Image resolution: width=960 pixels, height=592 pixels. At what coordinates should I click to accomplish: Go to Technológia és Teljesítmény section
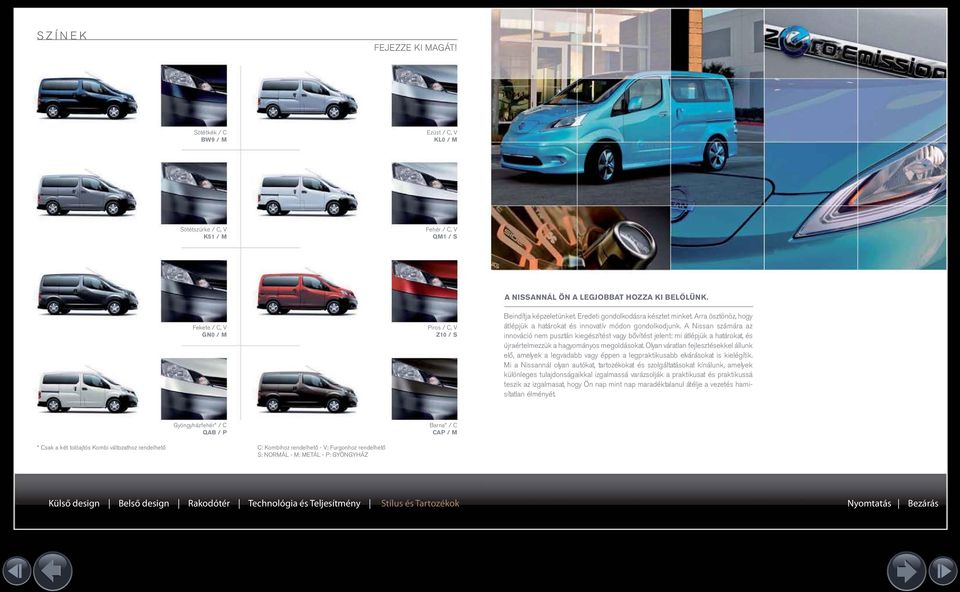pyautogui.click(x=304, y=503)
